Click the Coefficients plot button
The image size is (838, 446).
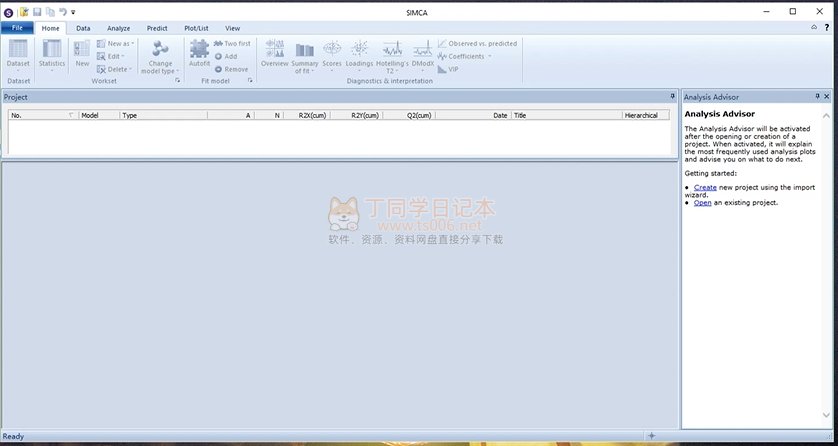pyautogui.click(x=461, y=57)
